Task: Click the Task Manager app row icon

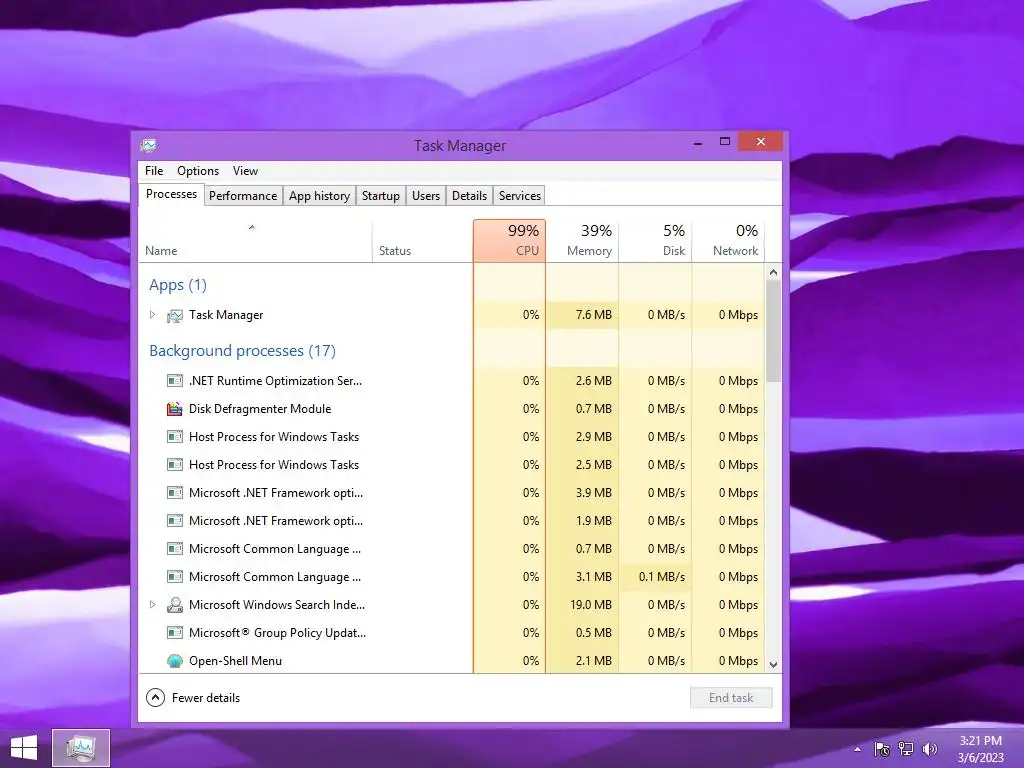Action: (x=174, y=315)
